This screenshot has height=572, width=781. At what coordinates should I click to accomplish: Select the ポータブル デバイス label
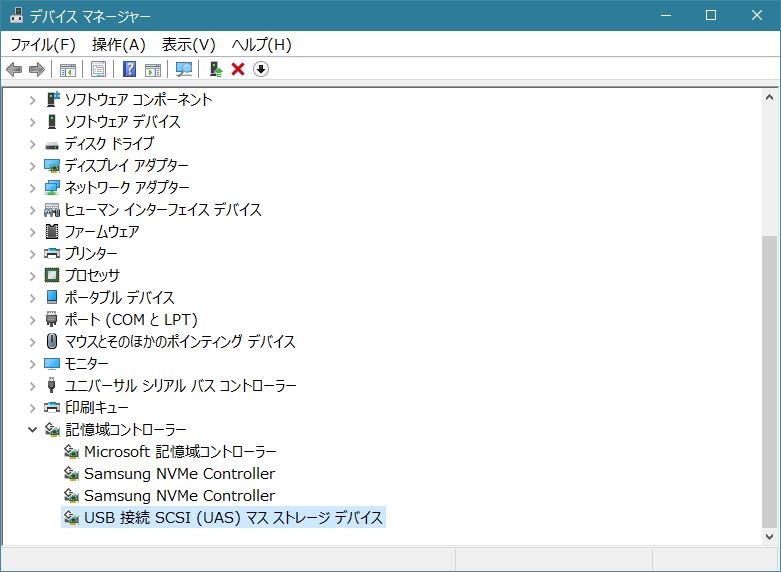tap(120, 297)
